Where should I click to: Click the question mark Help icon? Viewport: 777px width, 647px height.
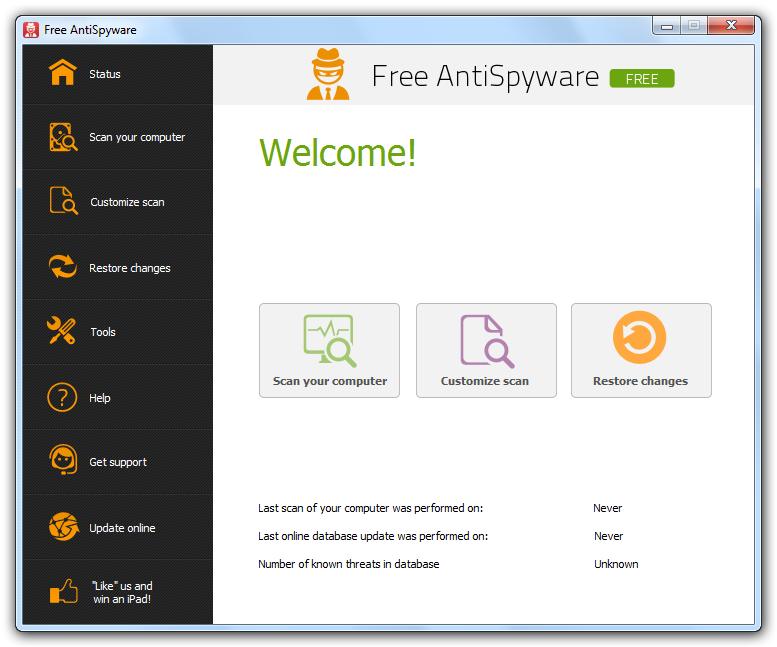62,397
